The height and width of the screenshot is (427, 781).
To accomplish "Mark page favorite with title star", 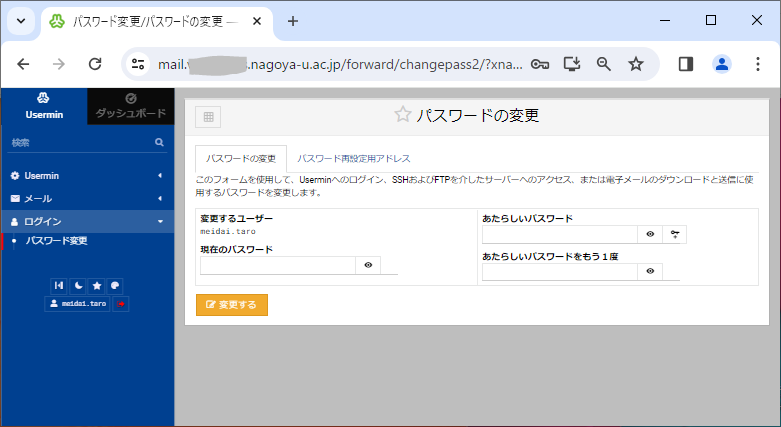I will pos(402,115).
